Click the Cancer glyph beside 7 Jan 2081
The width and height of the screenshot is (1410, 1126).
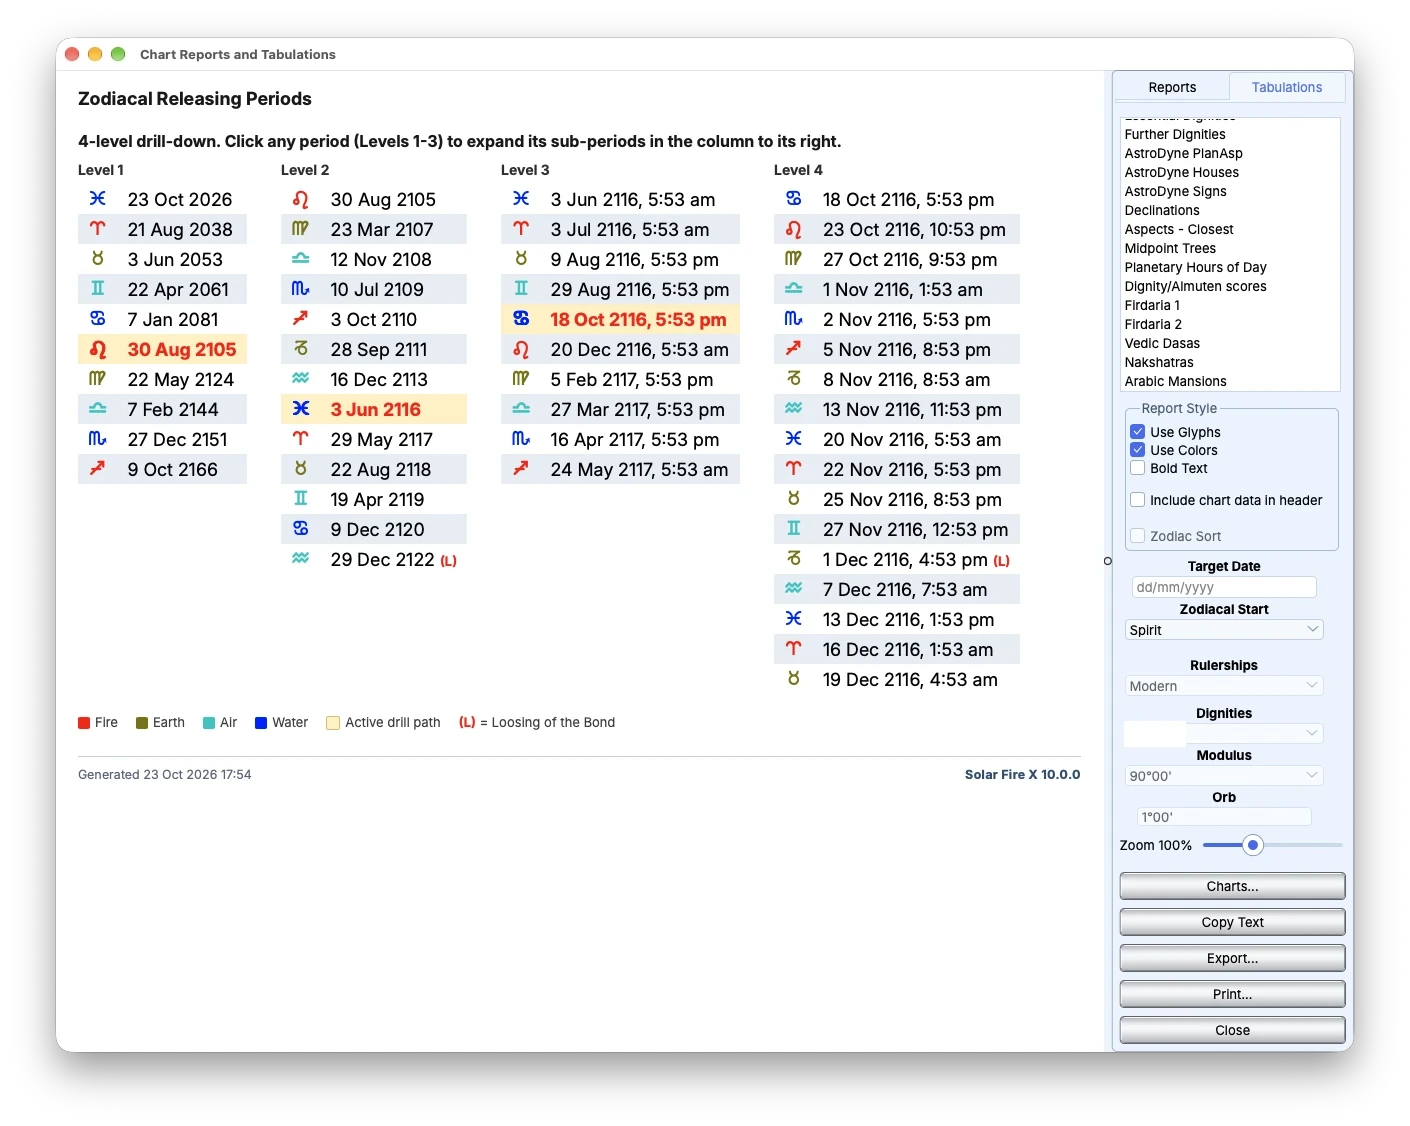click(x=97, y=319)
